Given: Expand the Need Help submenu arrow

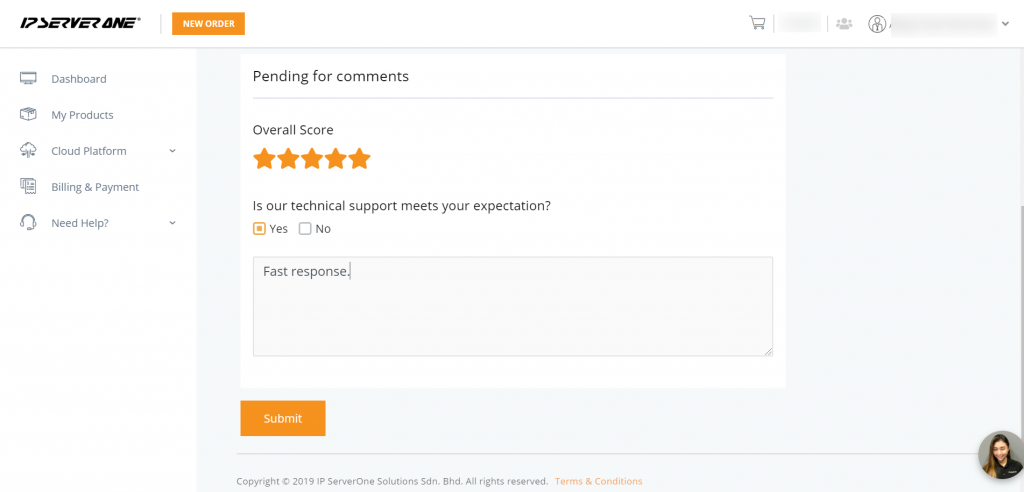Looking at the screenshot, I should 172,223.
